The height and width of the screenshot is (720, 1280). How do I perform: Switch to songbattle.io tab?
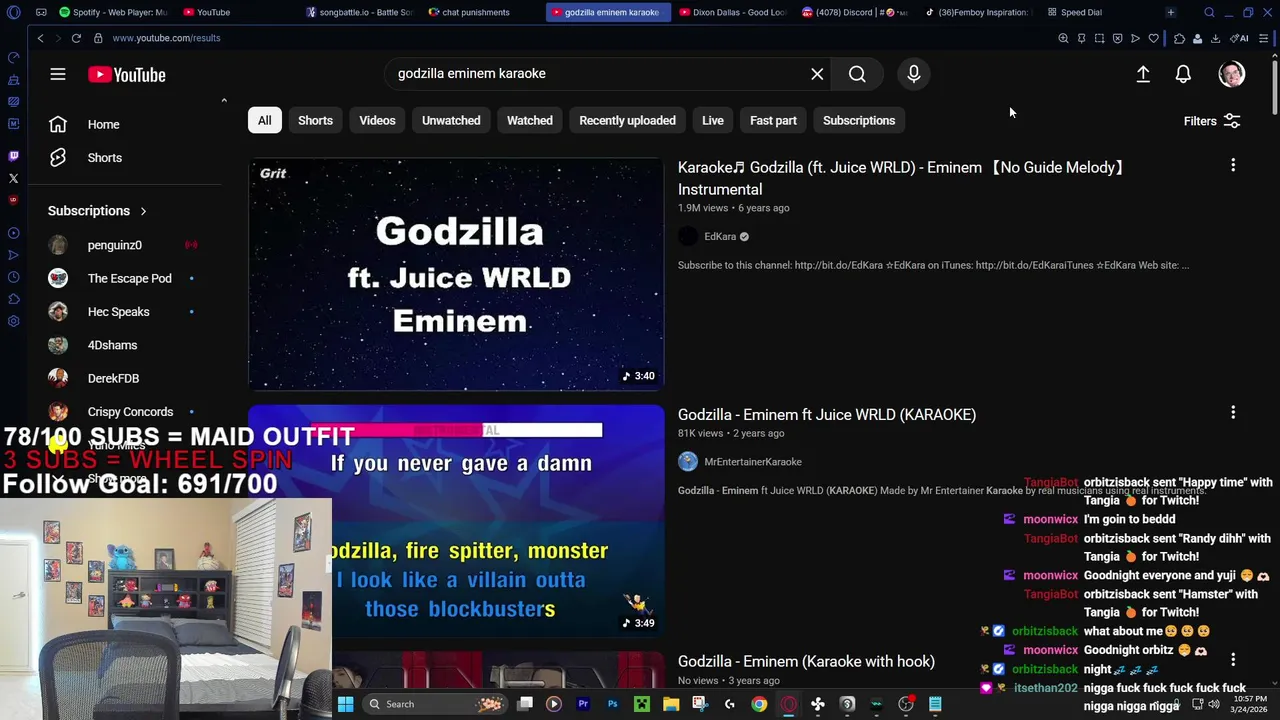[x=359, y=12]
